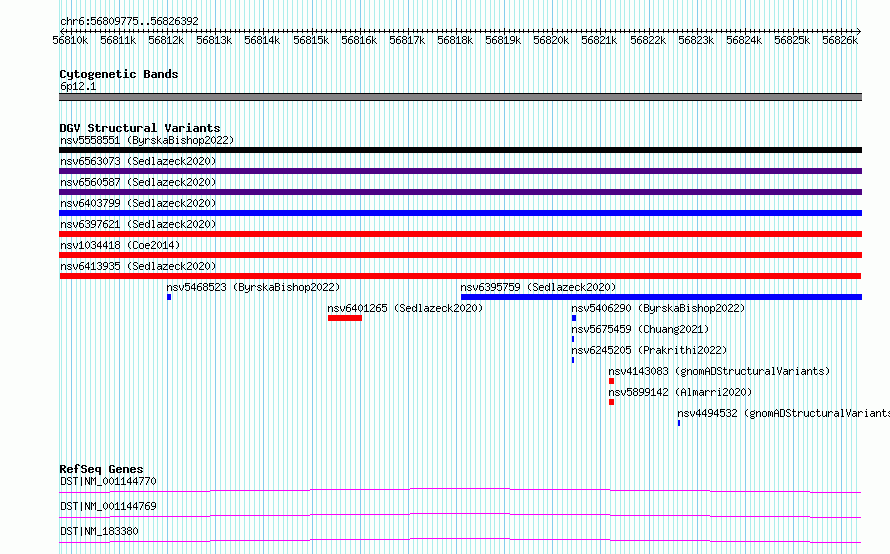The image size is (890, 554).
Task: Click the 56824k ruler tick label
Action: pos(744,40)
